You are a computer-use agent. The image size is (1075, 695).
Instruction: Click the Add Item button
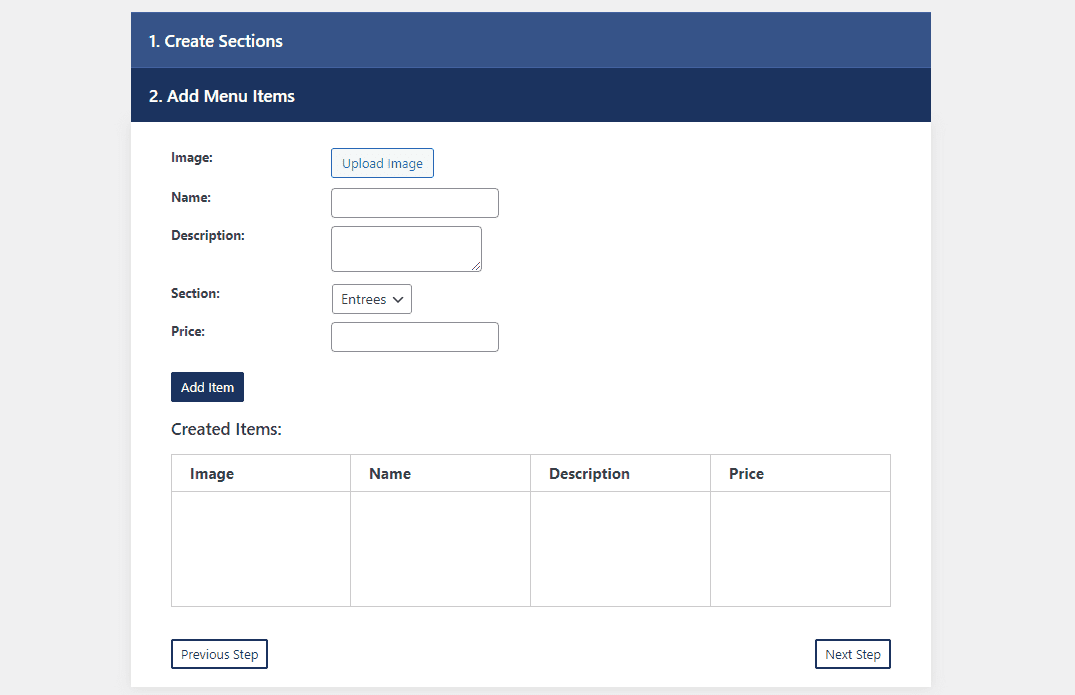click(207, 387)
